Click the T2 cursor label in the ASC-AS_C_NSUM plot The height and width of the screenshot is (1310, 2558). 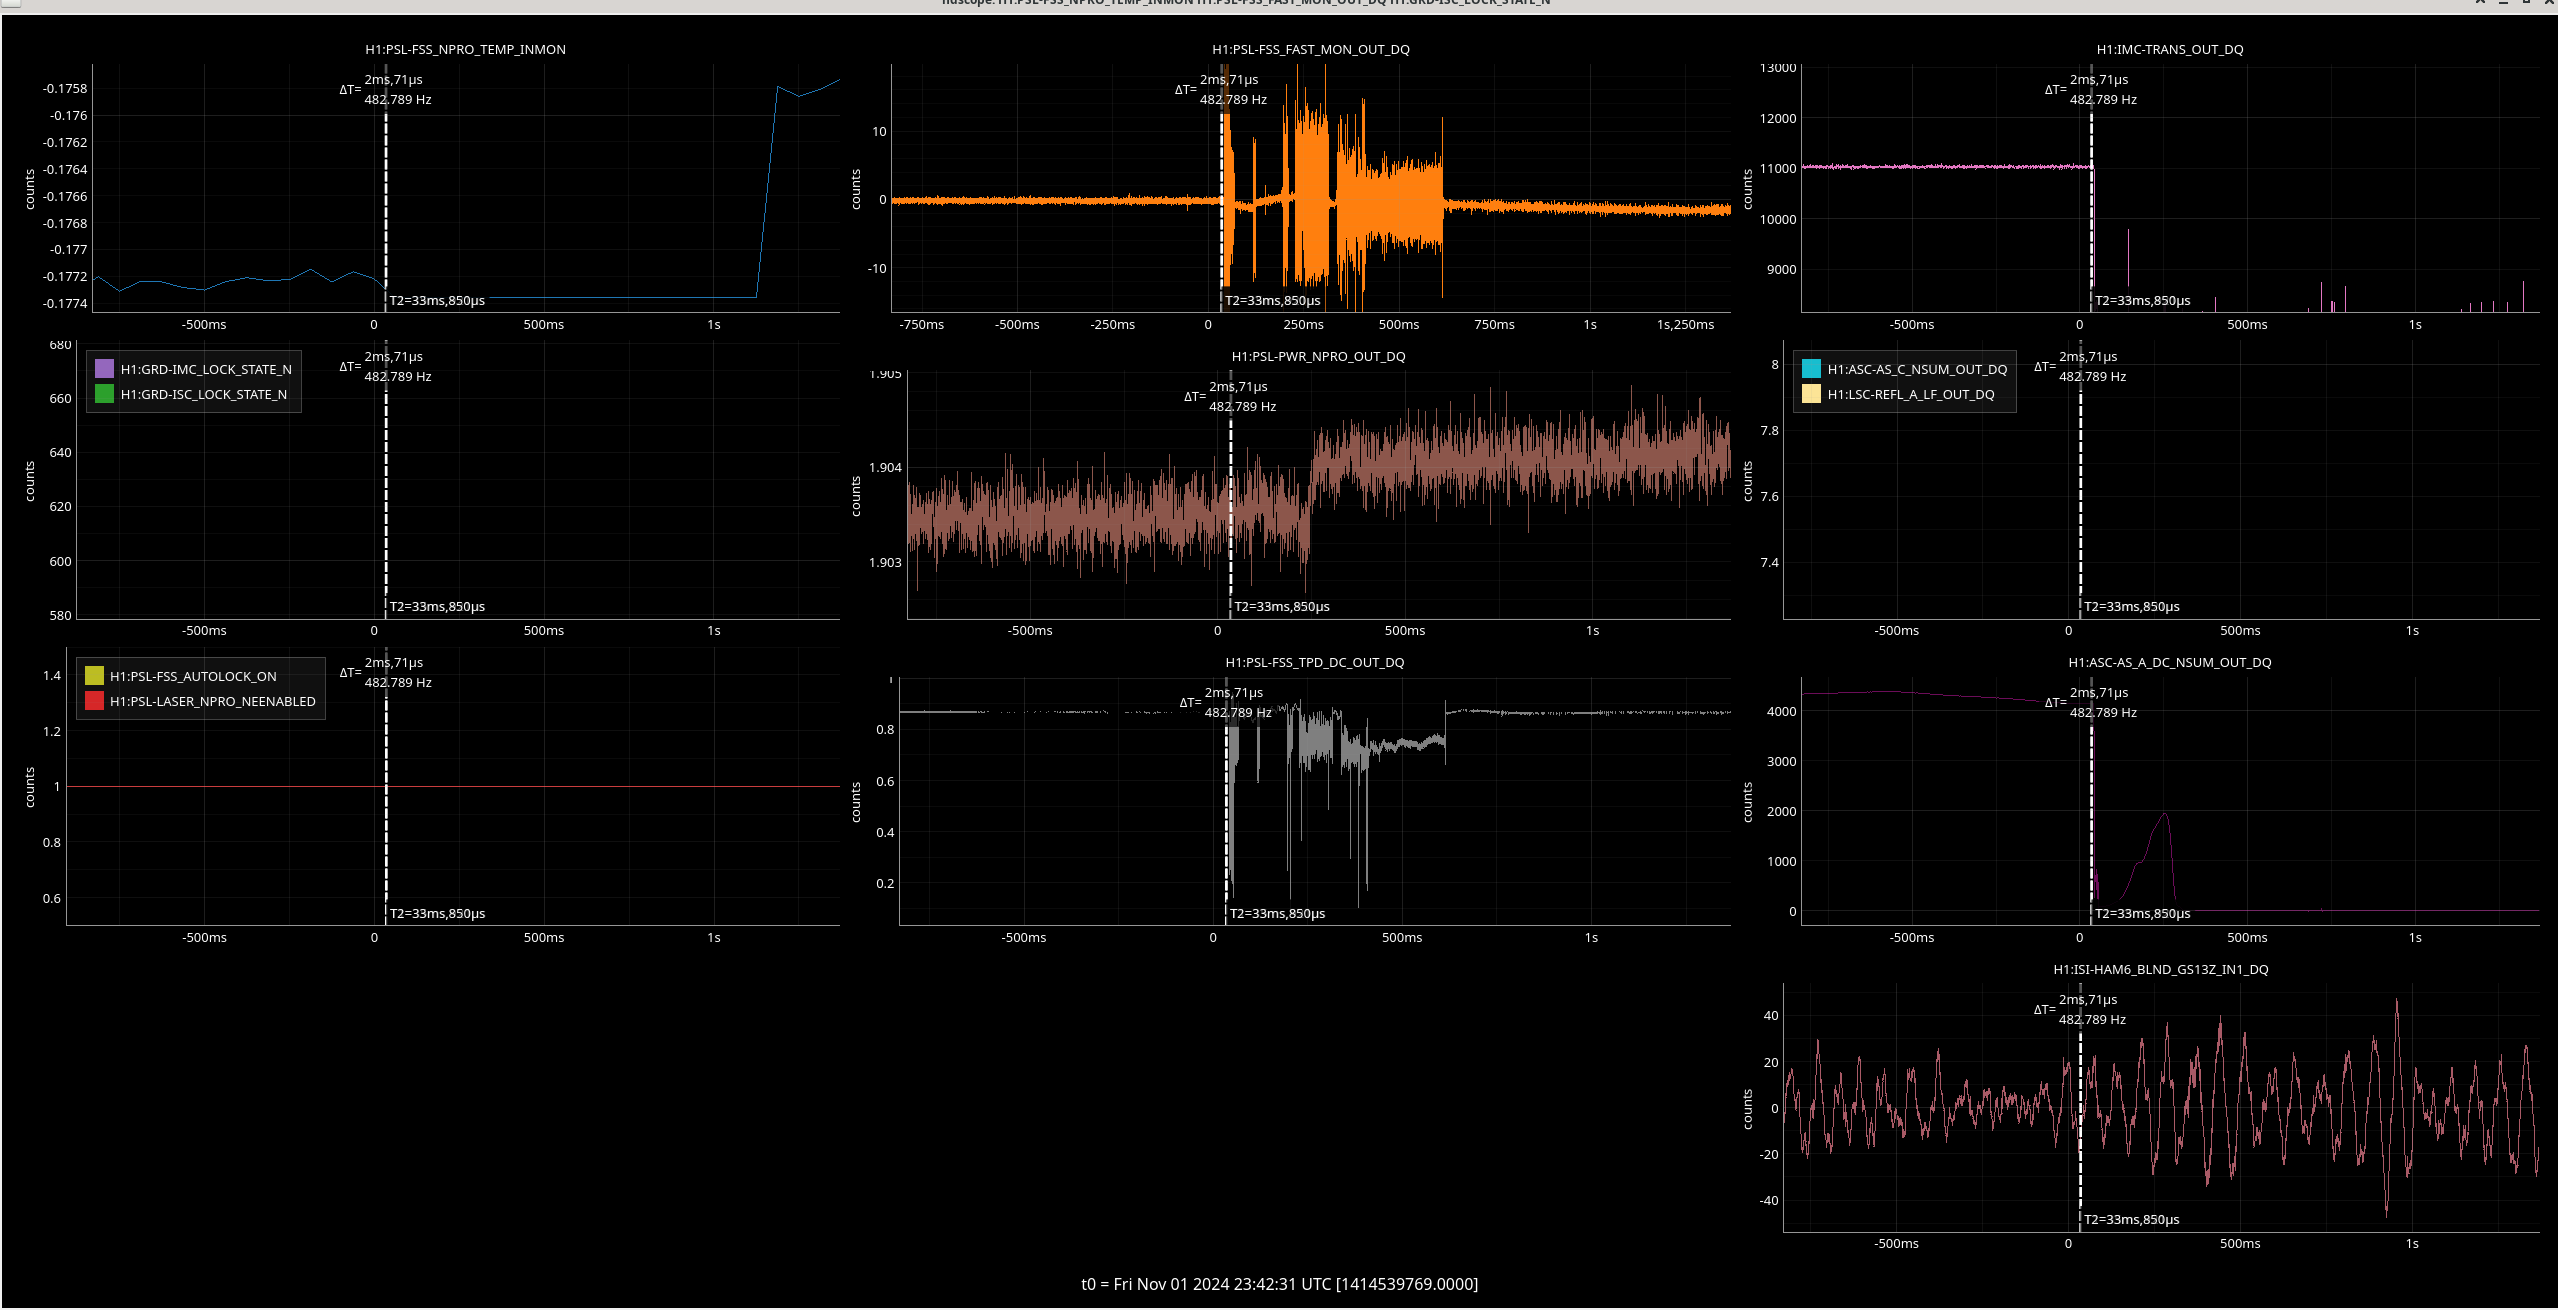2132,606
